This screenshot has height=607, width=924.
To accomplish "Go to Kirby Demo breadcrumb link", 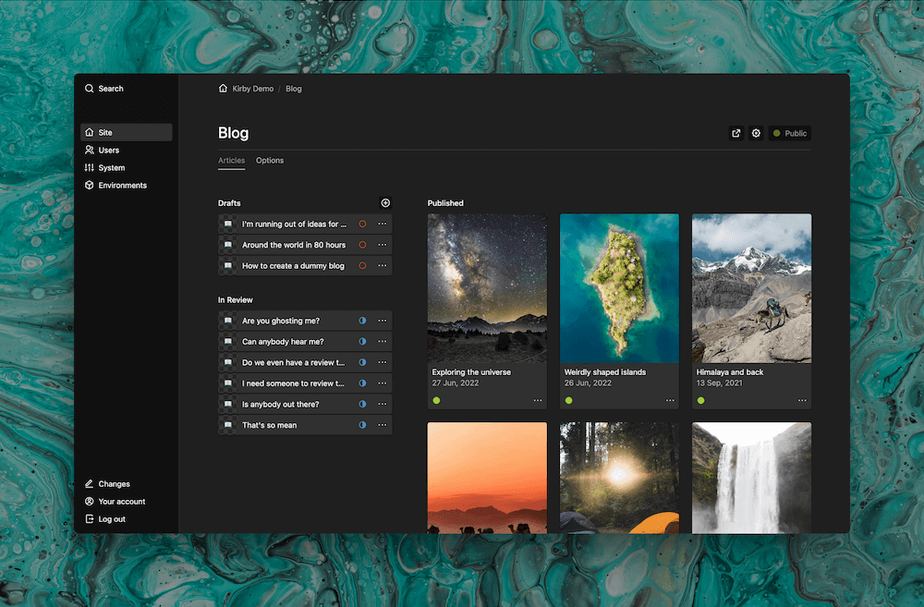I will coord(254,89).
